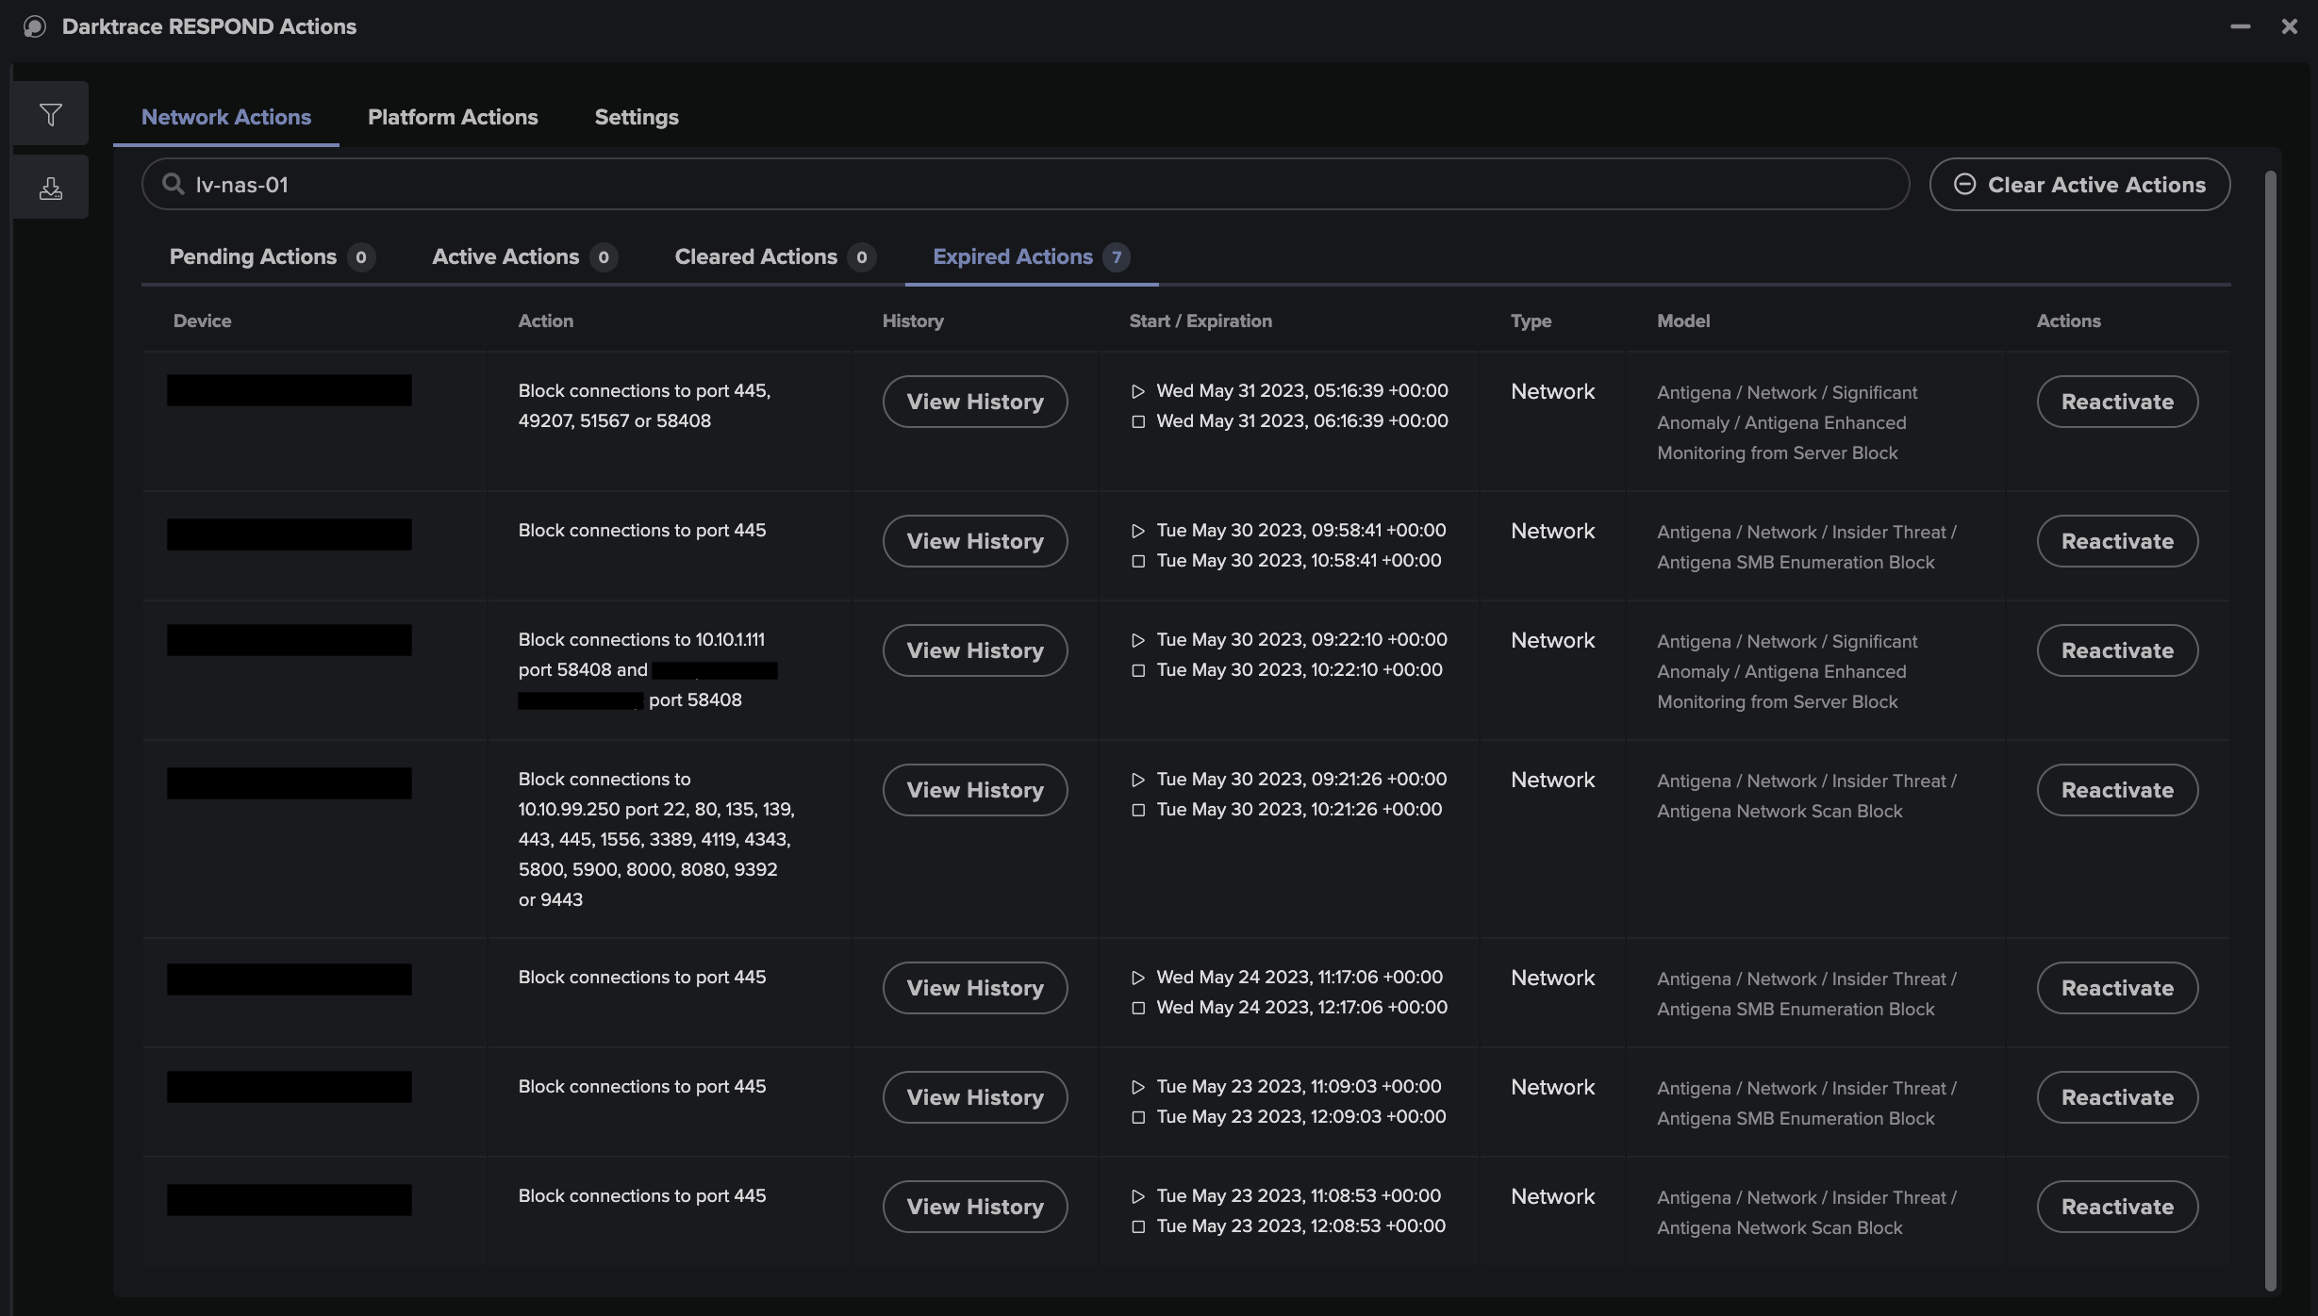This screenshot has width=2318, height=1316.
Task: Select the Cleared Actions tab
Action: point(755,257)
